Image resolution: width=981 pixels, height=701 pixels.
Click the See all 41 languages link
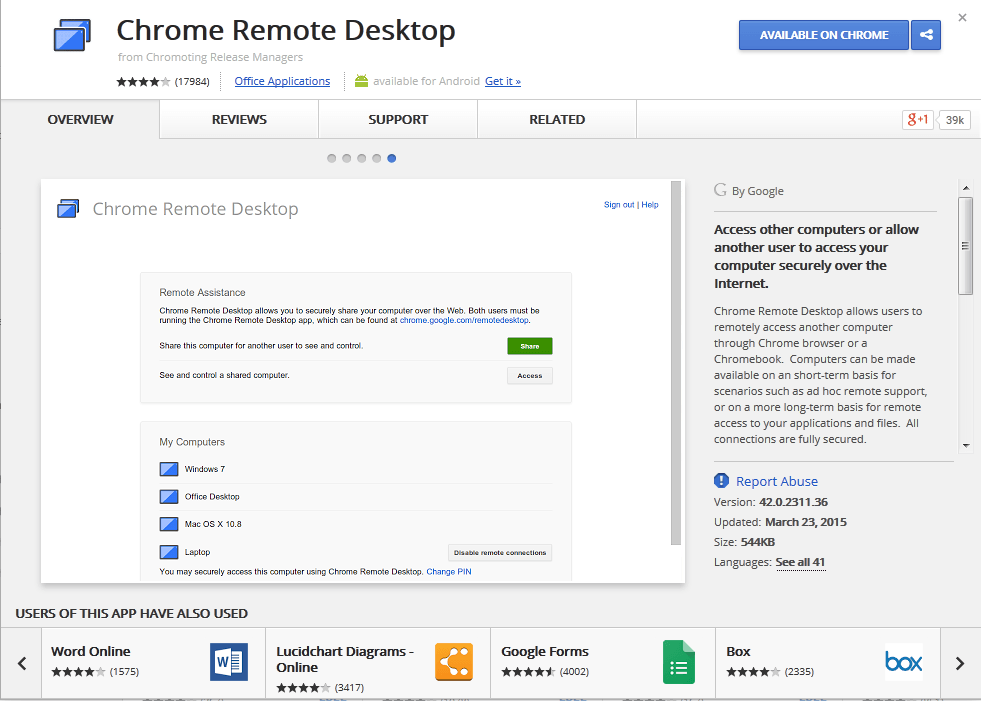point(800,562)
